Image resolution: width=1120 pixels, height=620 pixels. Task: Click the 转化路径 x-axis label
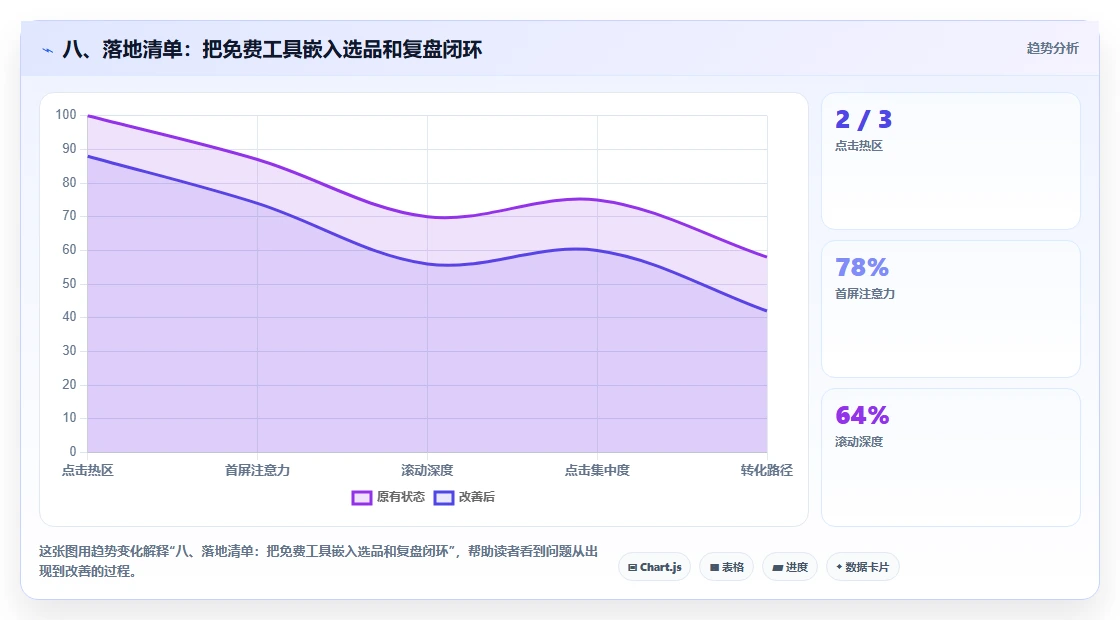click(x=766, y=470)
